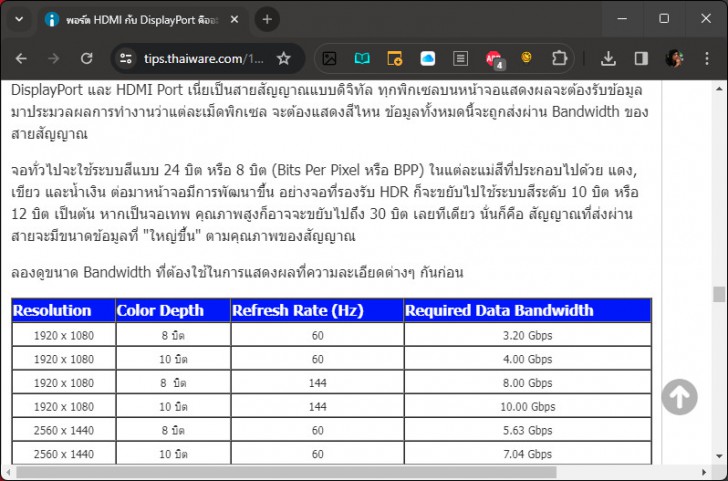Screen dimensions: 728x481
Task: Open the profile avatar menu
Action: tap(674, 58)
